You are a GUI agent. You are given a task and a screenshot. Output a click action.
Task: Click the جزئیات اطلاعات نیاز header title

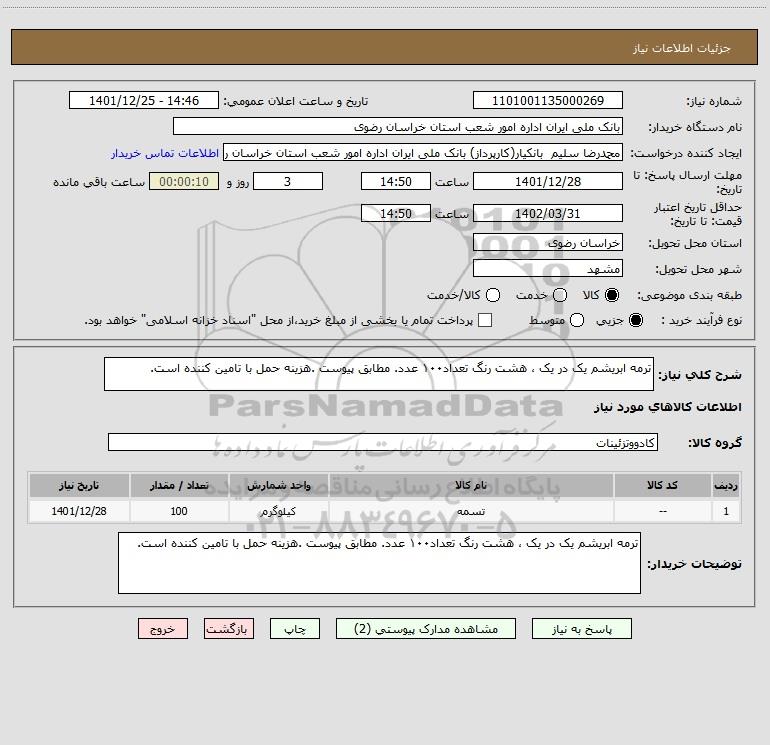point(682,48)
